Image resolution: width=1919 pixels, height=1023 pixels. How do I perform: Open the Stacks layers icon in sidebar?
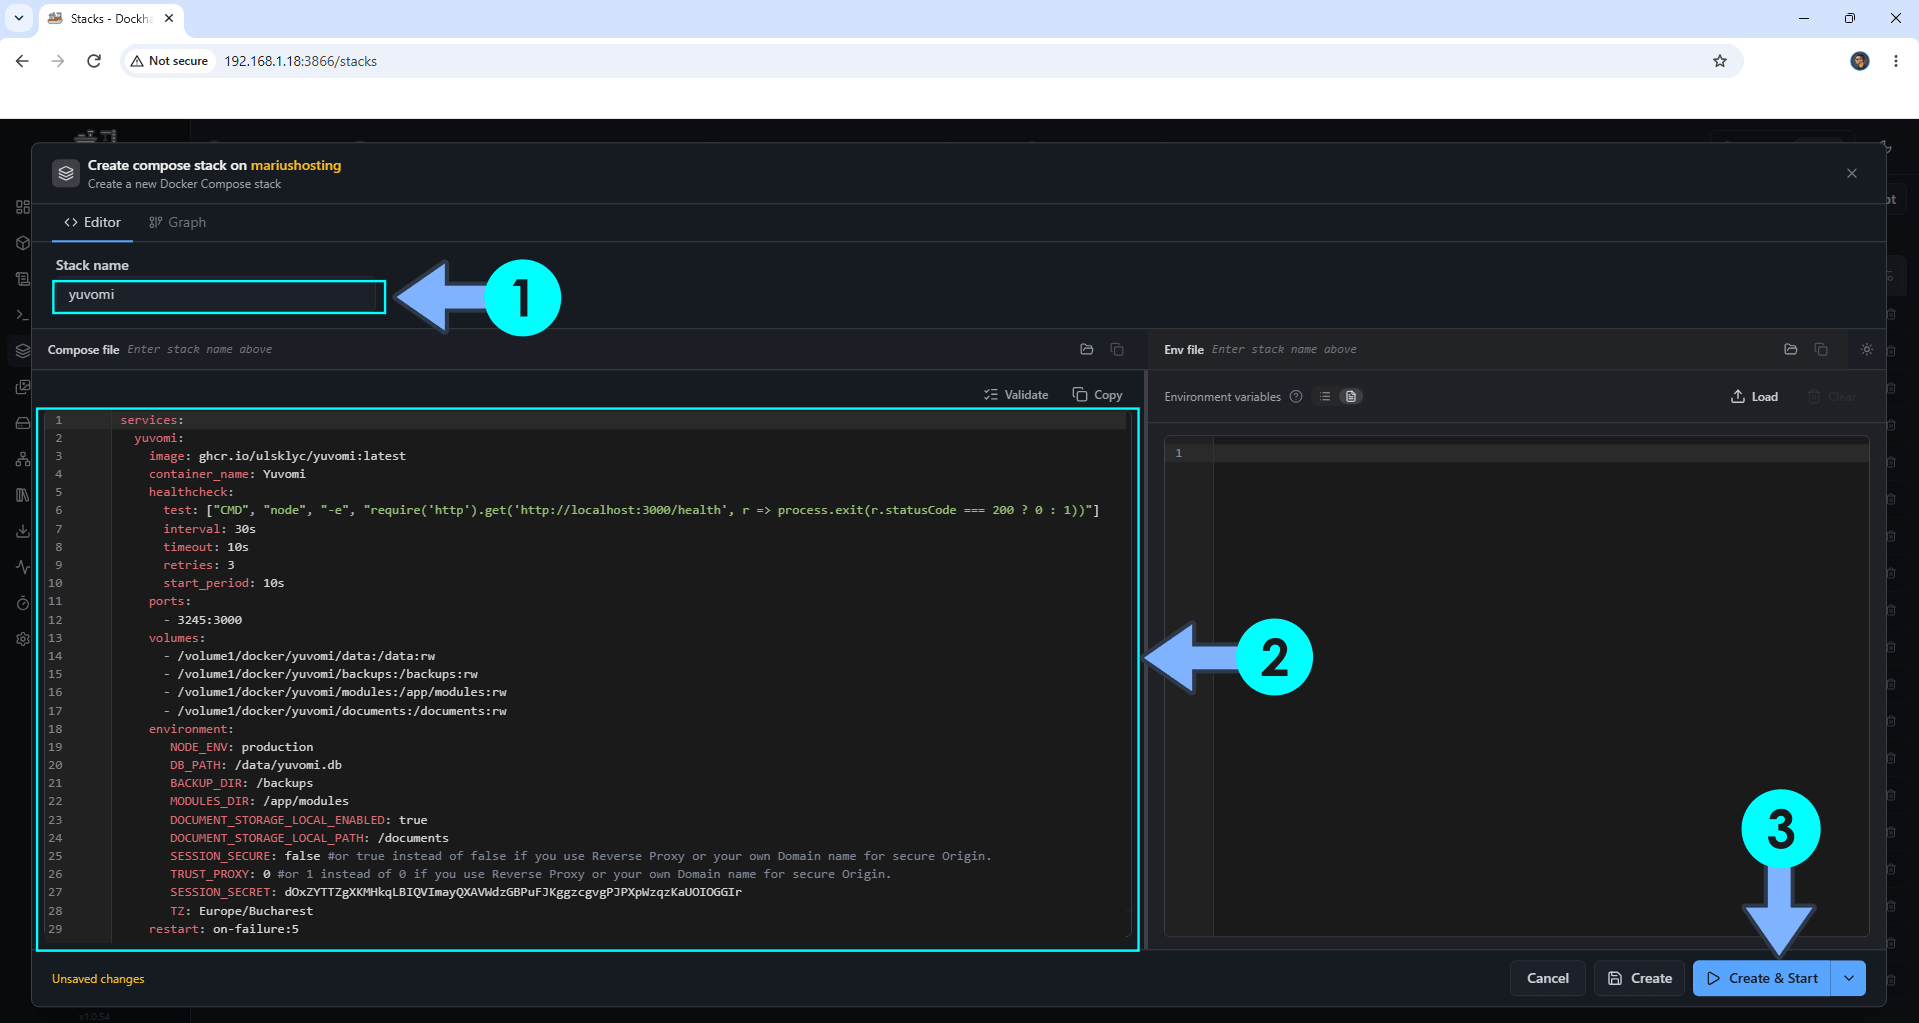[x=22, y=351]
